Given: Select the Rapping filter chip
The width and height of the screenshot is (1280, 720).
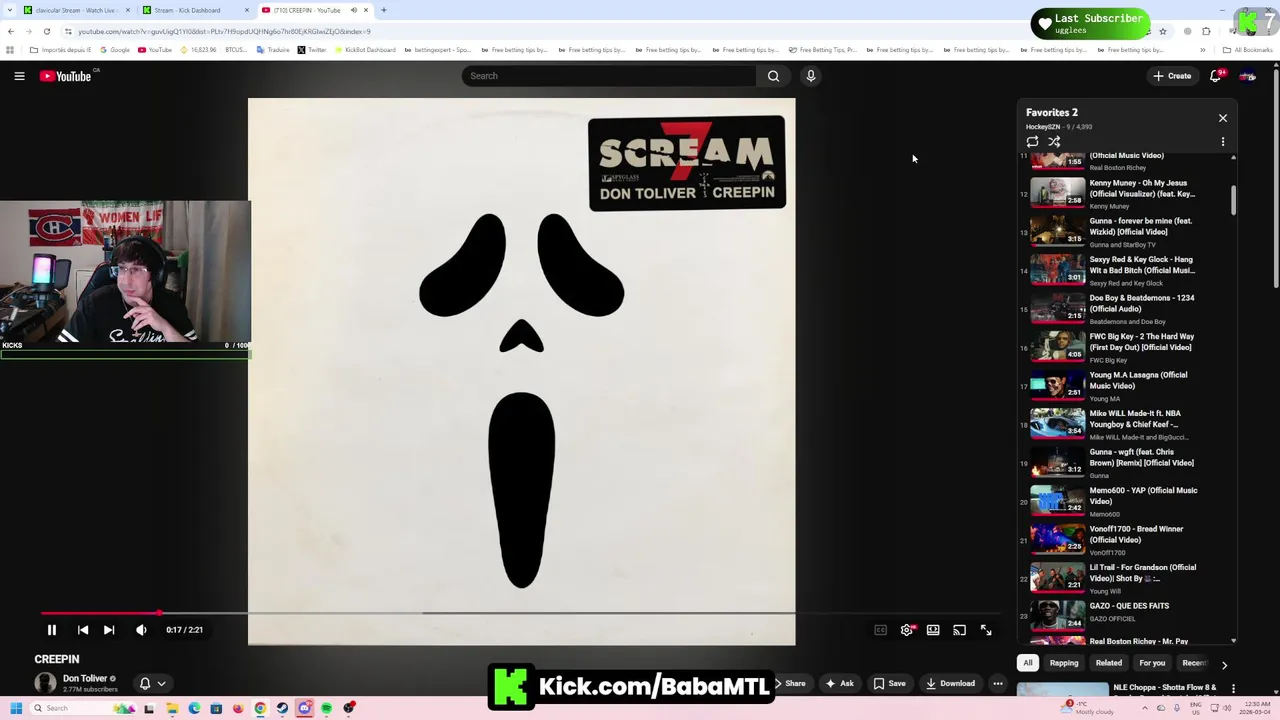Looking at the screenshot, I should pos(1064,663).
